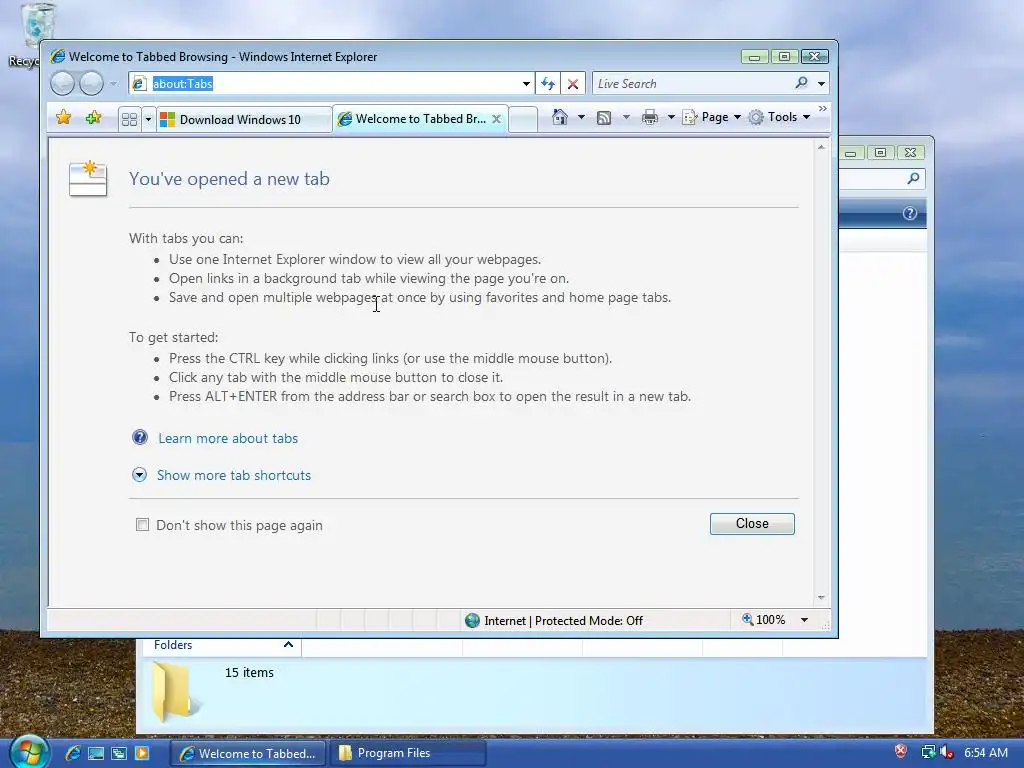Screen dimensions: 1024x768
Task: Click the volume tray icon
Action: [946, 752]
